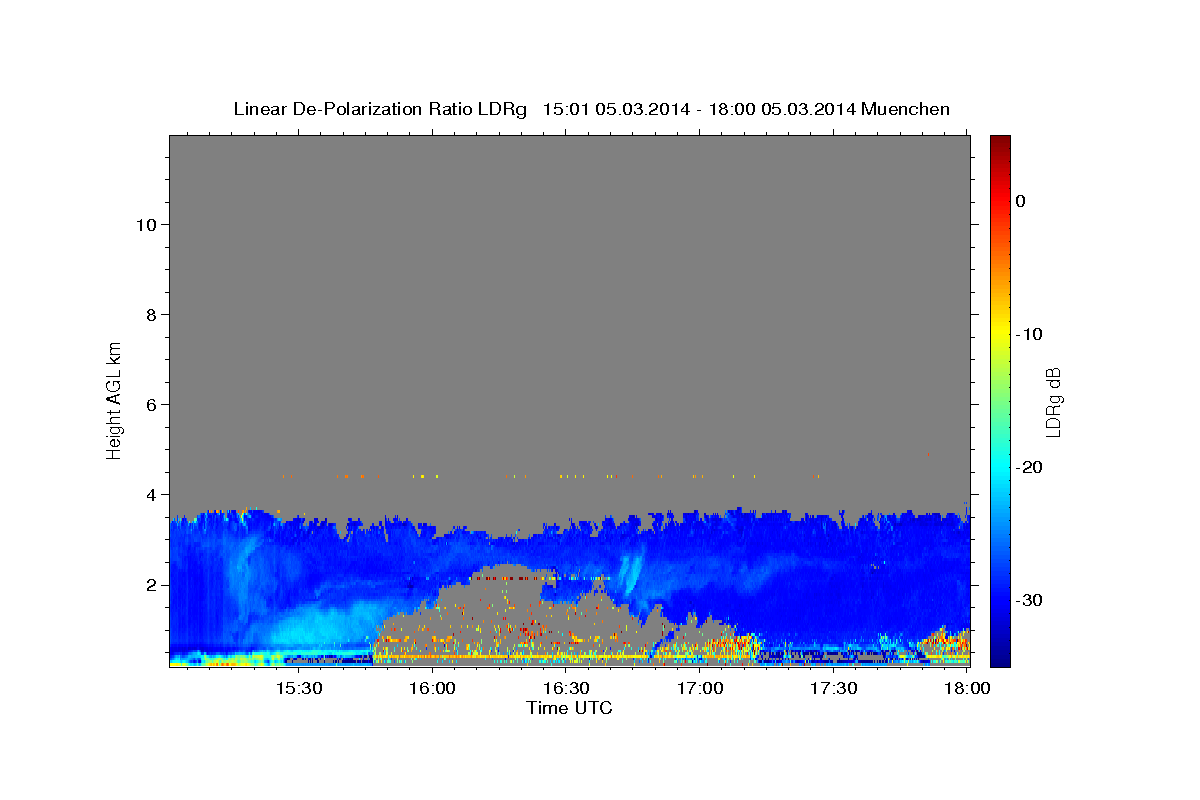
Task: Click the colorbar value -30
Action: coord(1029,600)
